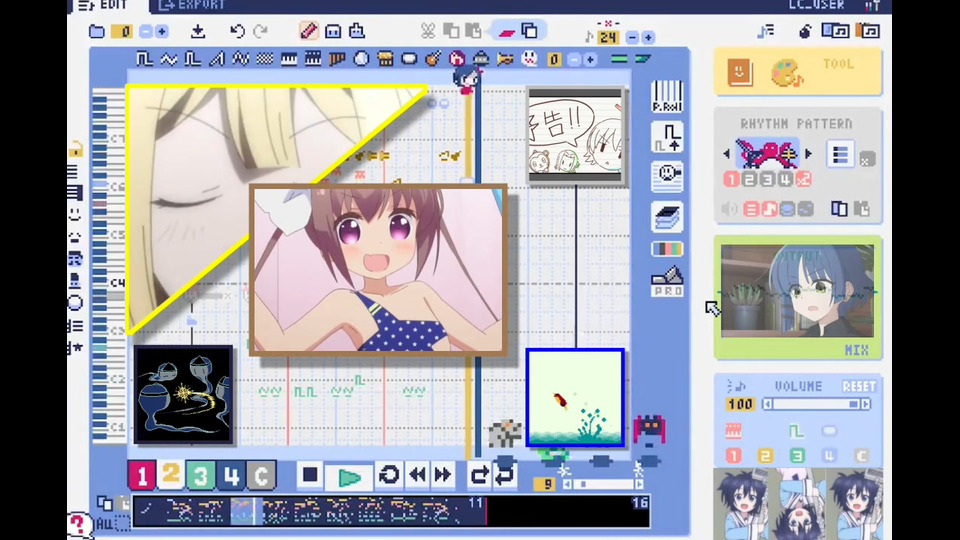Show the previous rhythm pattern
Screen dimensions: 960x540
(727, 154)
